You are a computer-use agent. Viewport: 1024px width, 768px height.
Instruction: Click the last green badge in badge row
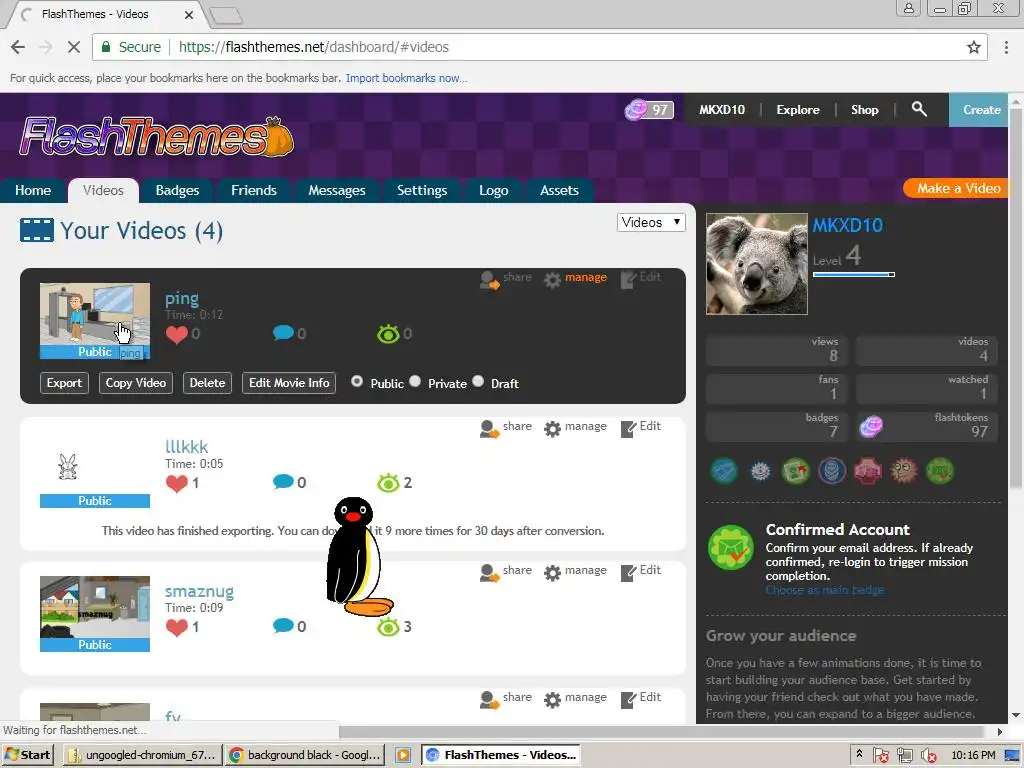tap(940, 470)
